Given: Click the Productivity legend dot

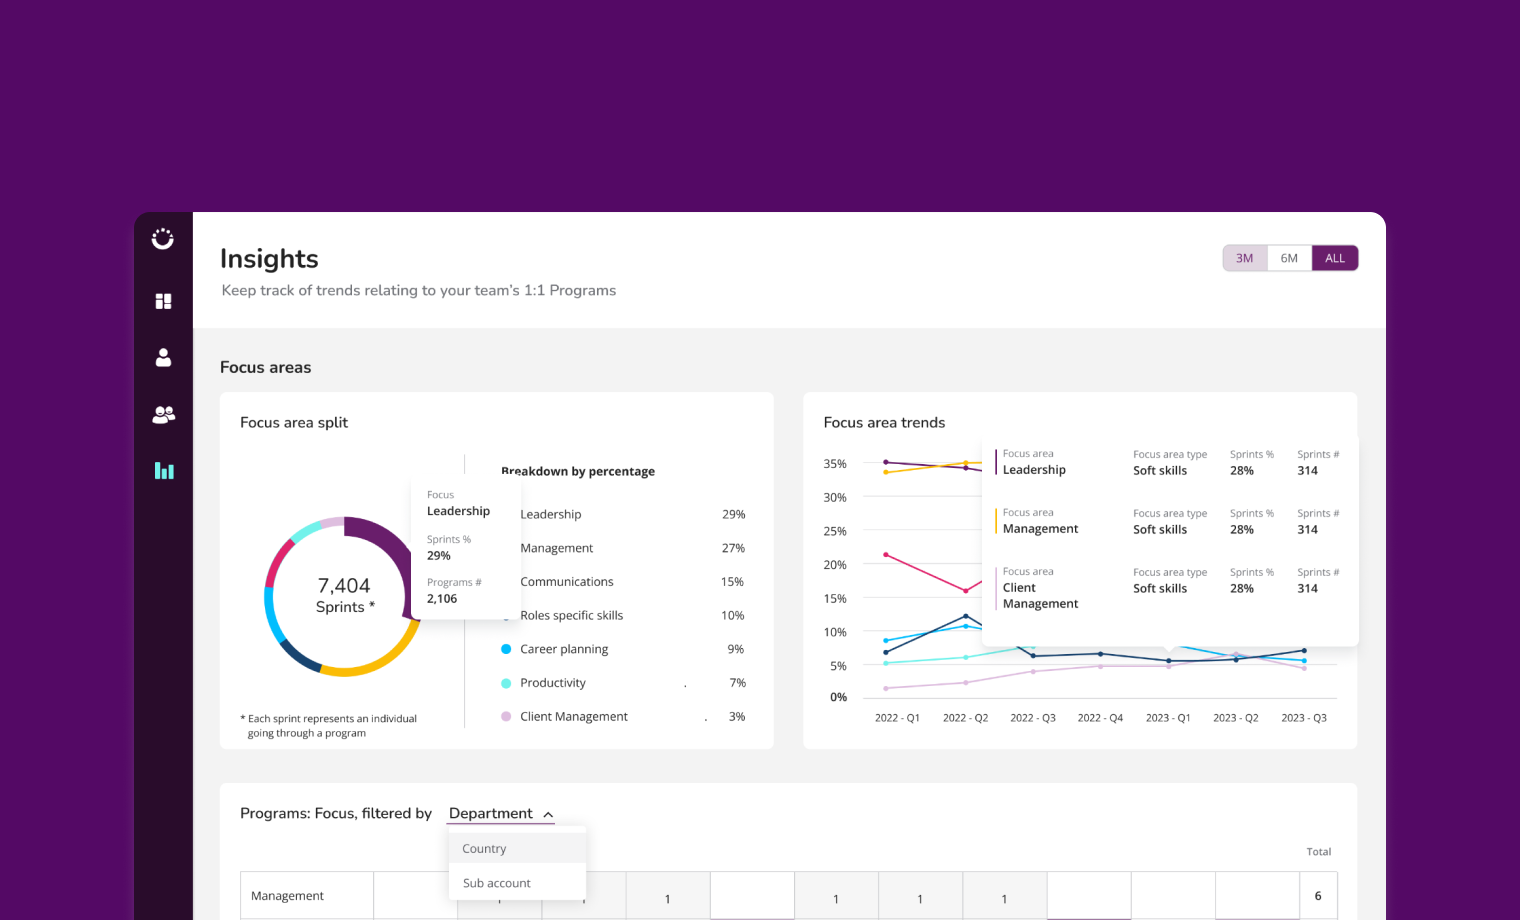Looking at the screenshot, I should pos(506,683).
